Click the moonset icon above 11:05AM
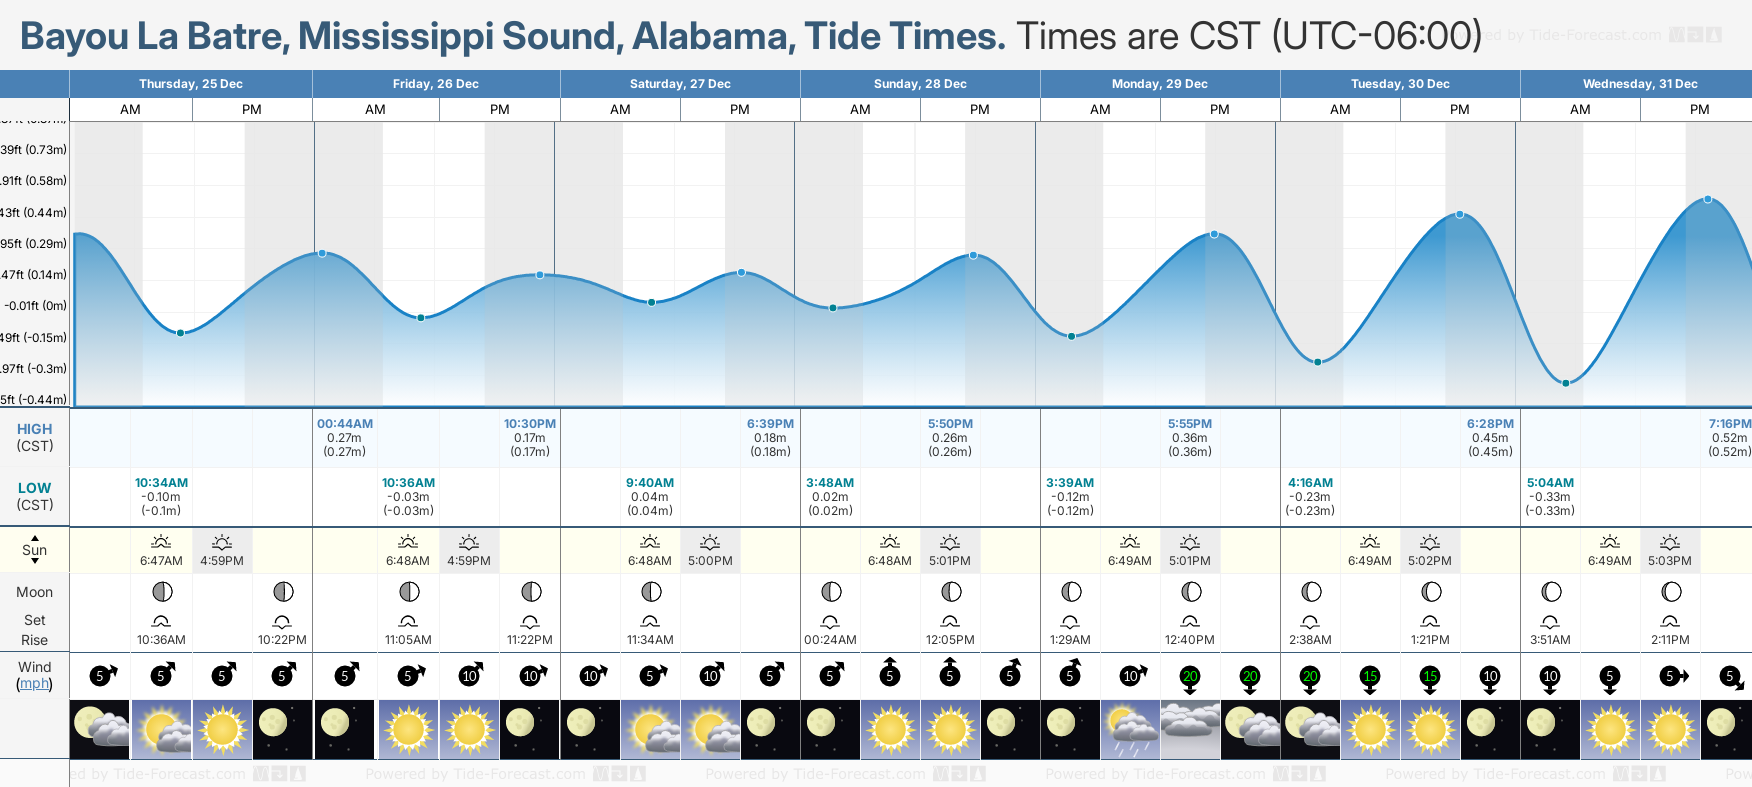Image resolution: width=1752 pixels, height=787 pixels. pos(408,621)
